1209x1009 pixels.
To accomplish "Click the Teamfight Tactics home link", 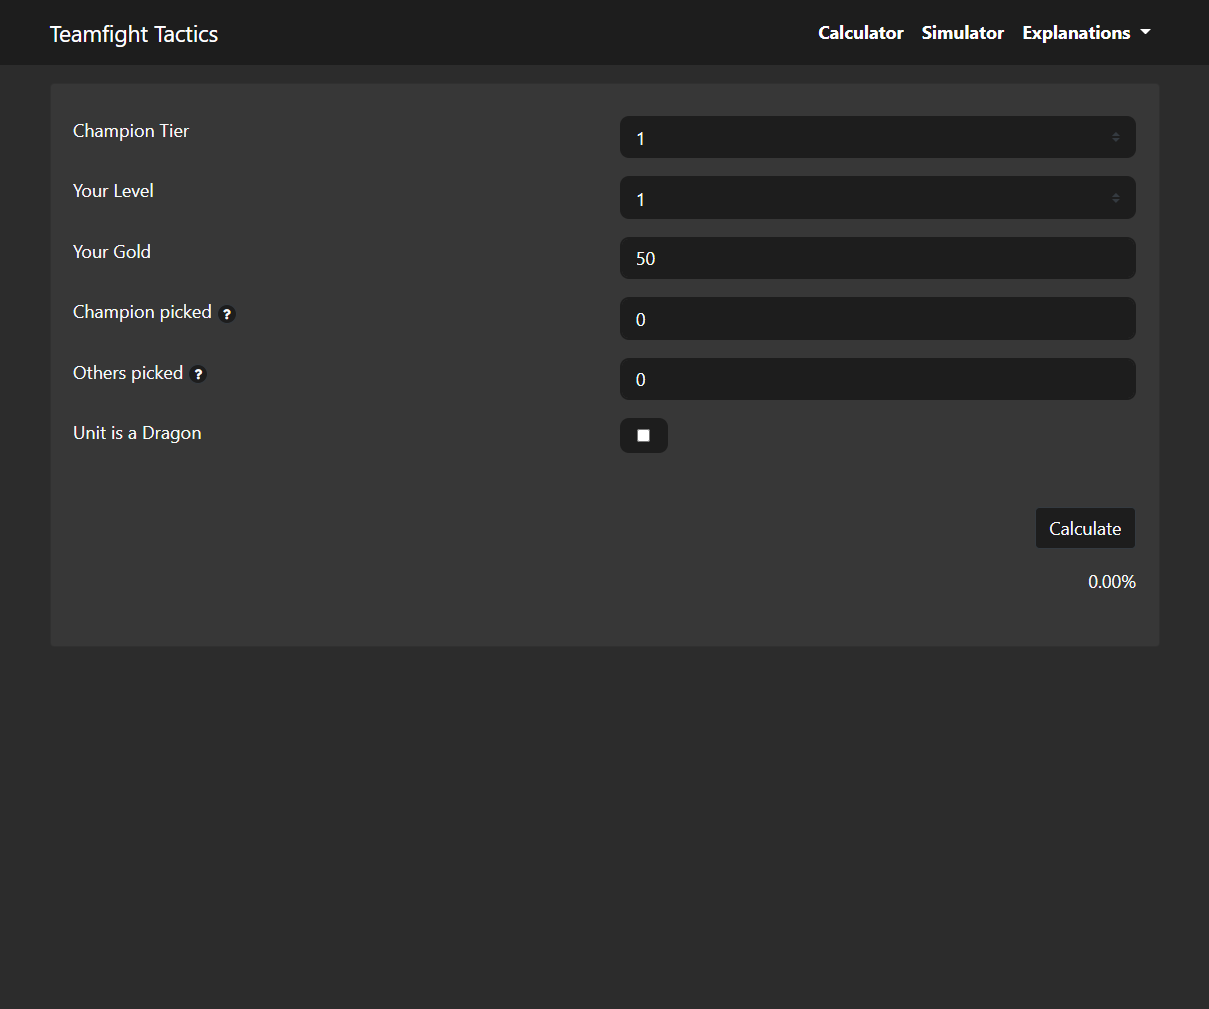I will [133, 33].
